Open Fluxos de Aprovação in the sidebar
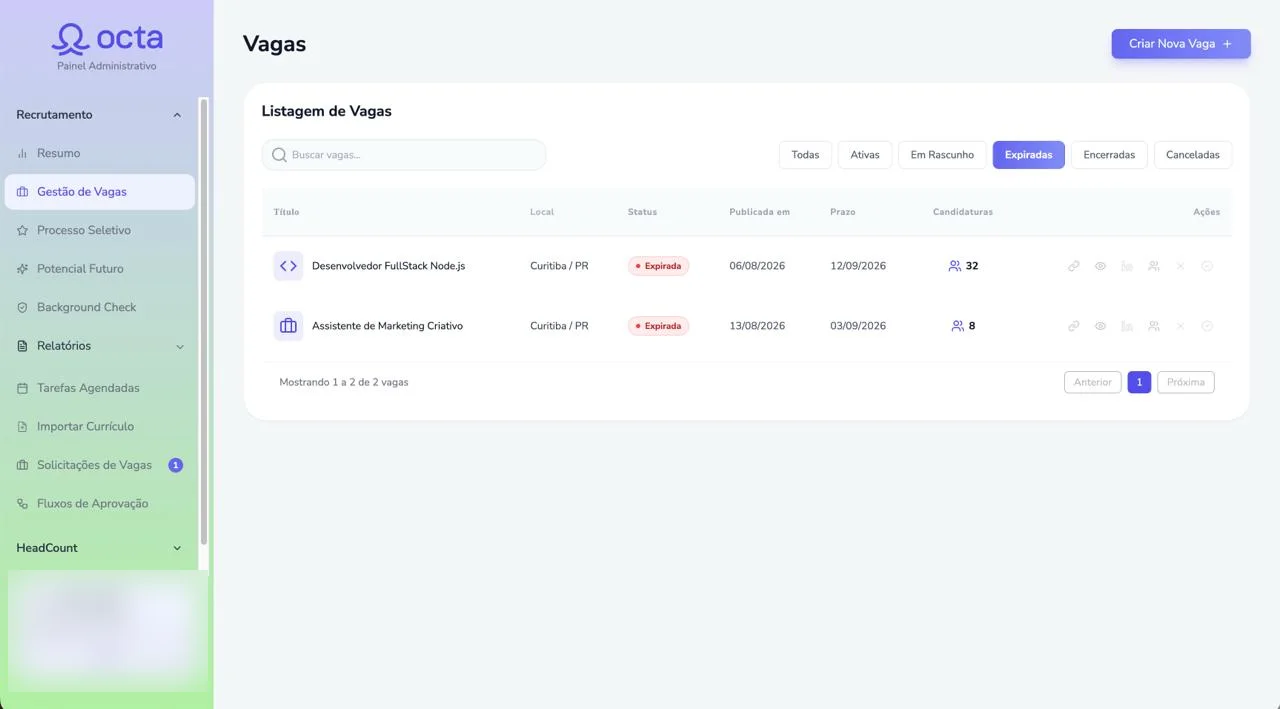1280x709 pixels. point(100,503)
